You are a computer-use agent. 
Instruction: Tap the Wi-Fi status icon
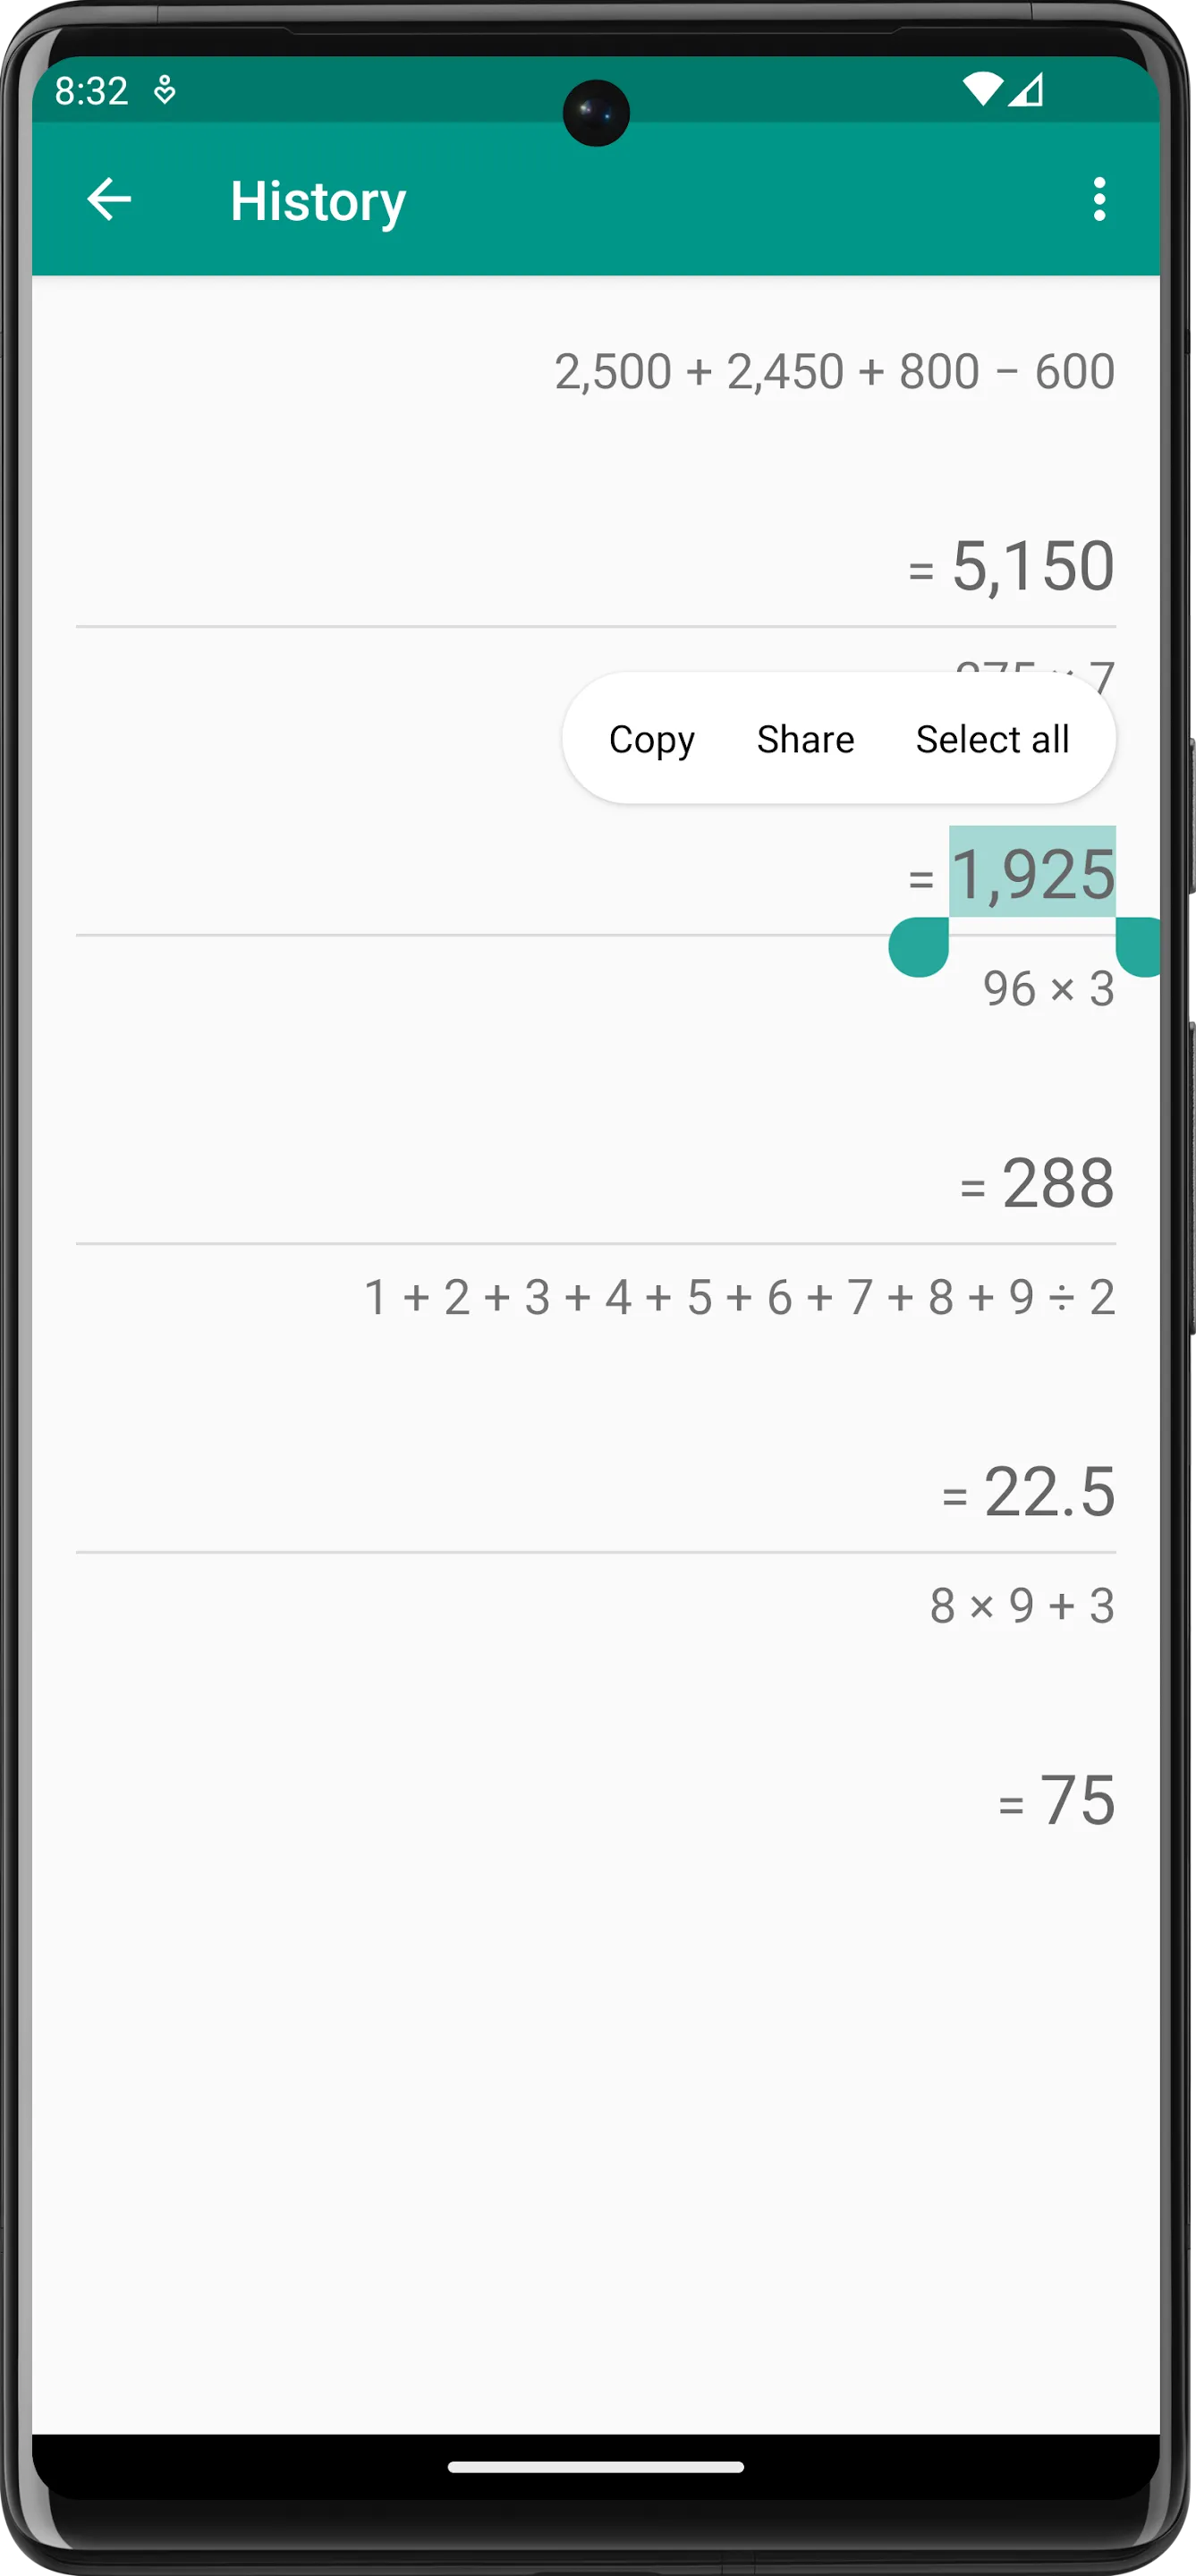pos(982,90)
